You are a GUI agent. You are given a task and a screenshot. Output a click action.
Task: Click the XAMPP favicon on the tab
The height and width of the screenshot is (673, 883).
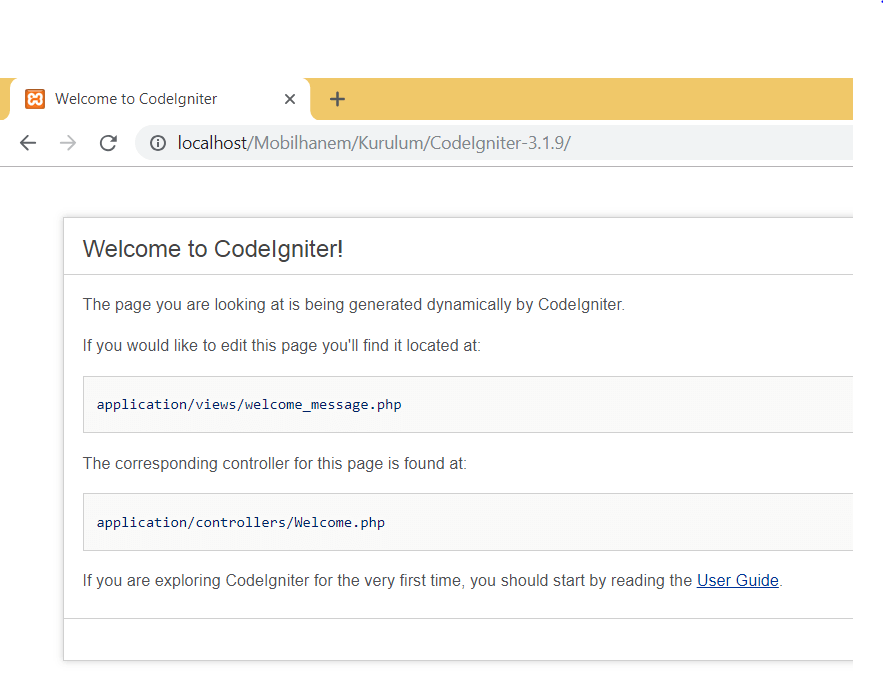click(35, 99)
